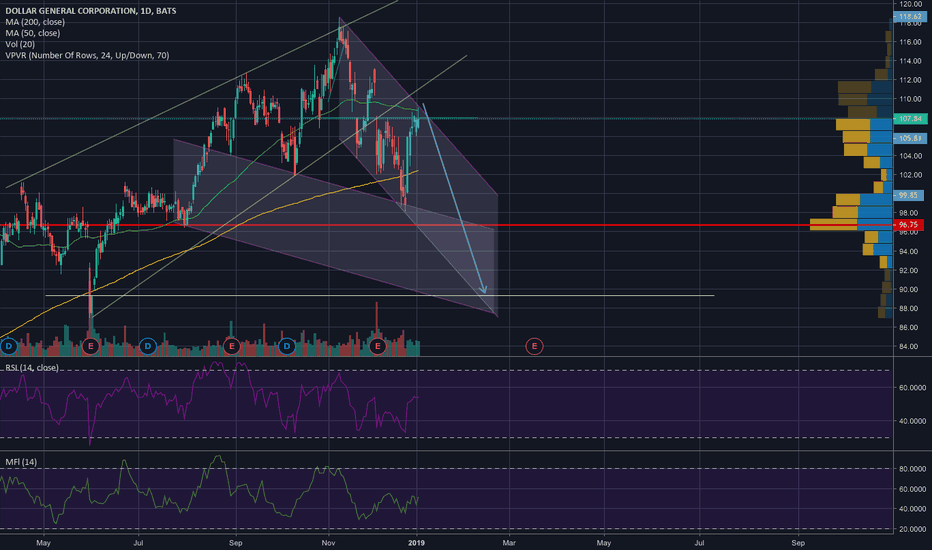Select the VPVR indicator legend
Viewport: 932px width, 550px height.
pos(87,55)
